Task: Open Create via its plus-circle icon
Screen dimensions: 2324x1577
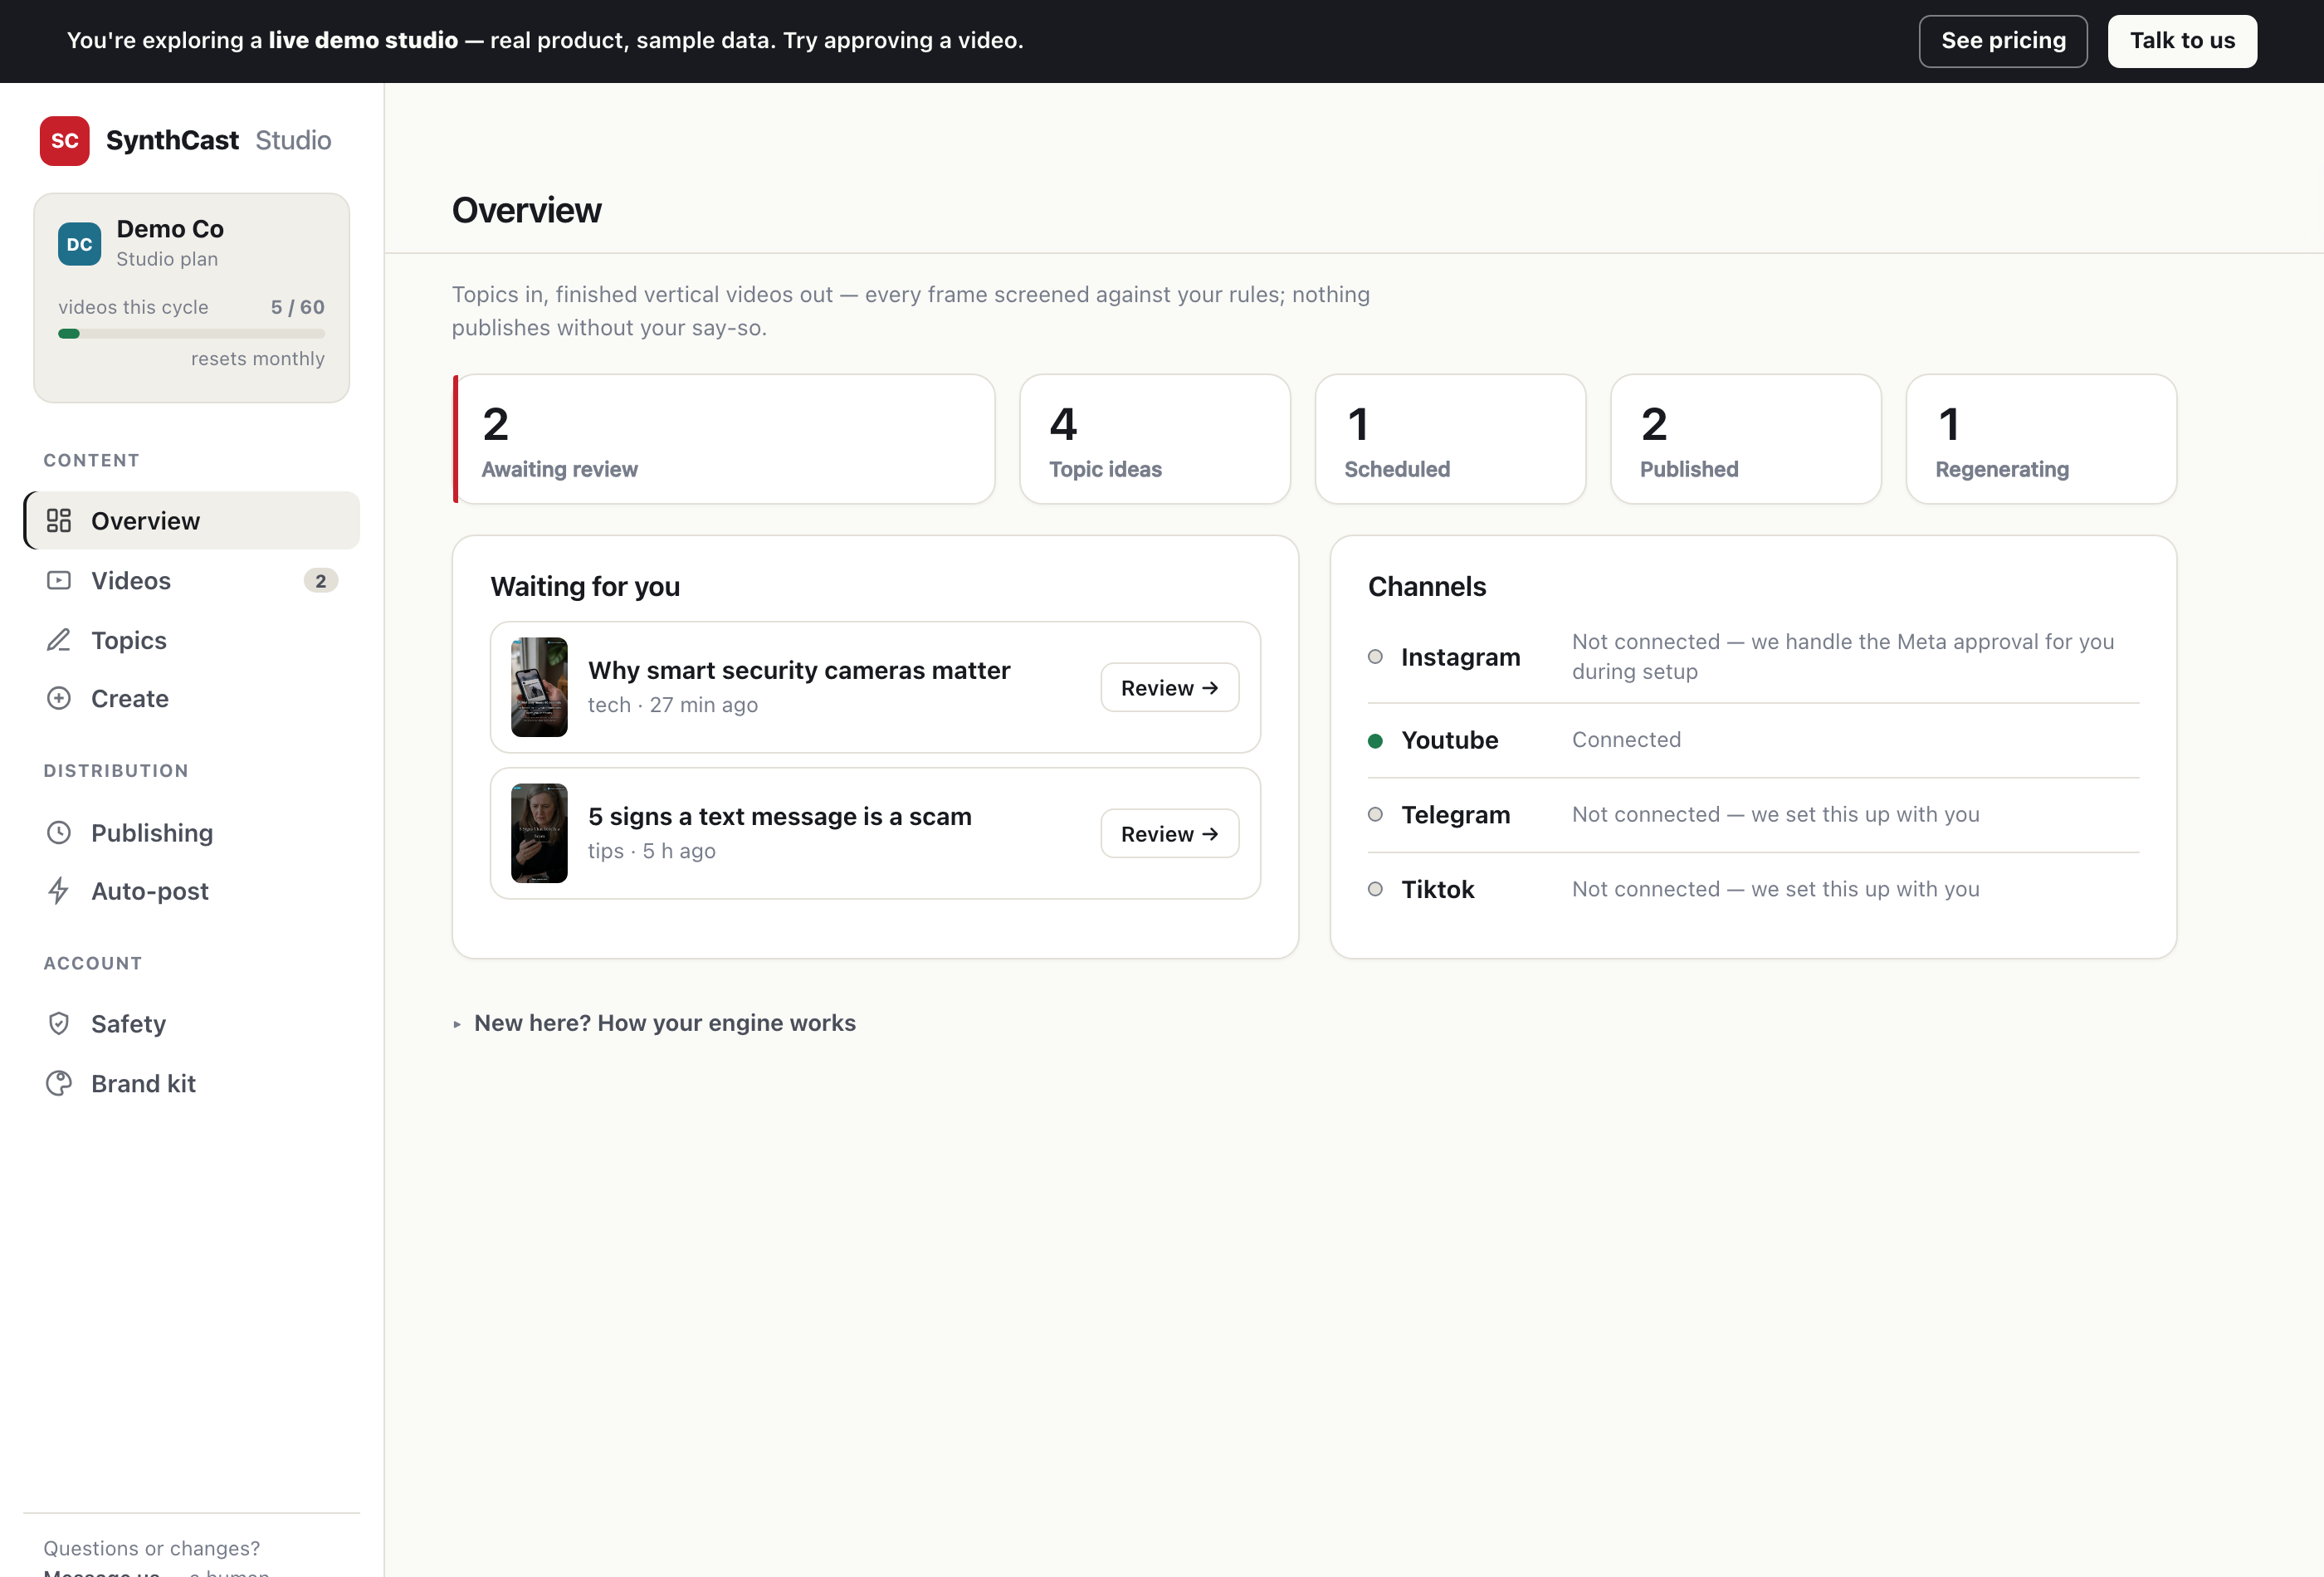Action: pyautogui.click(x=59, y=698)
